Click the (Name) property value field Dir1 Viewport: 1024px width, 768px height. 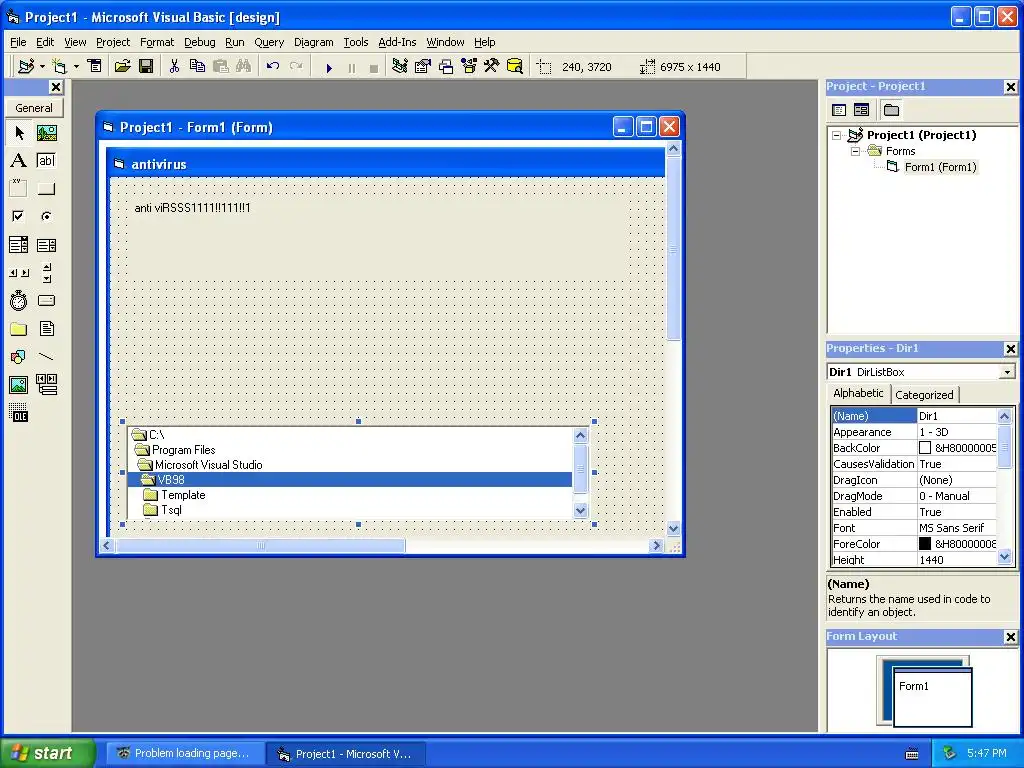[957, 416]
